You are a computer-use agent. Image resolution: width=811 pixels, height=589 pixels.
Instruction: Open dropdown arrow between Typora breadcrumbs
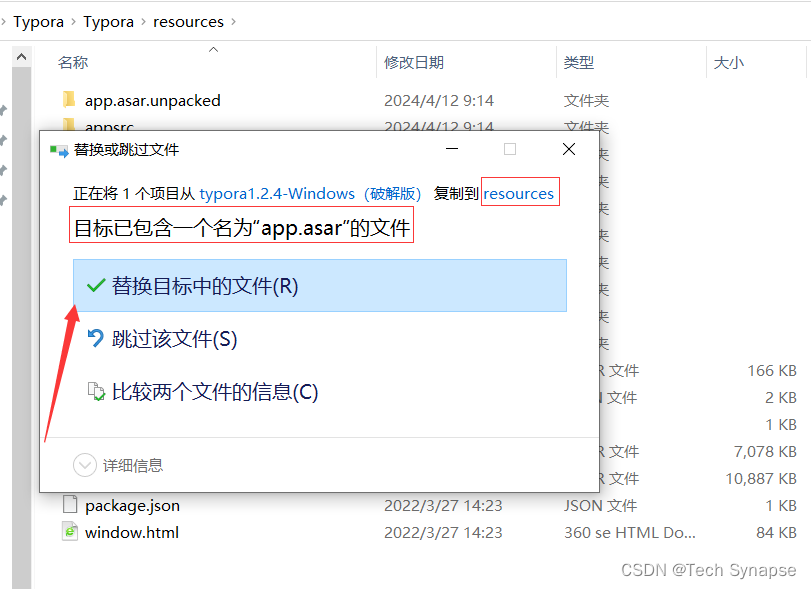(x=73, y=22)
